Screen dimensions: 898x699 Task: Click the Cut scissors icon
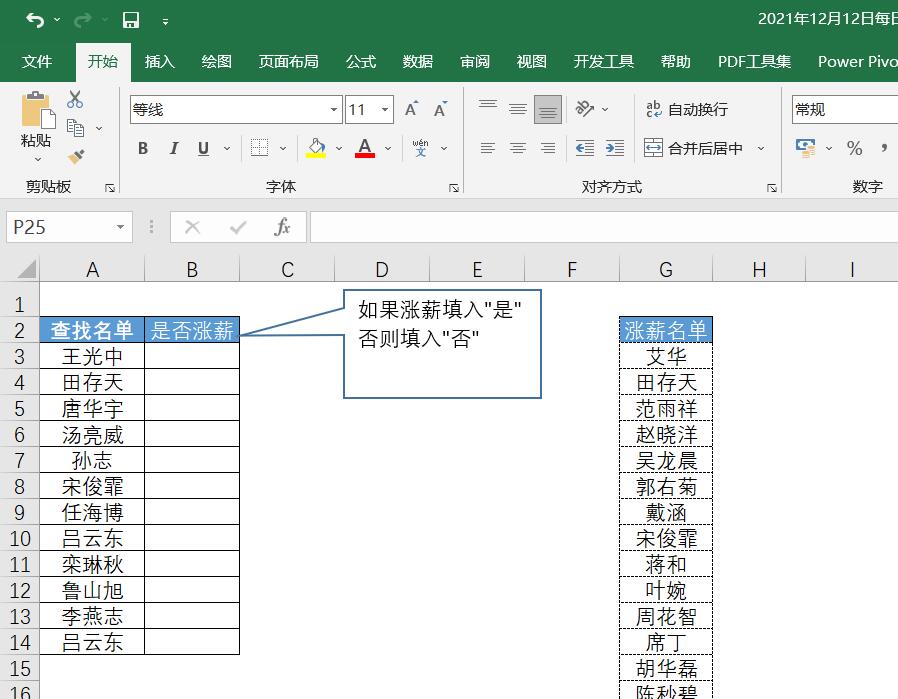75,99
